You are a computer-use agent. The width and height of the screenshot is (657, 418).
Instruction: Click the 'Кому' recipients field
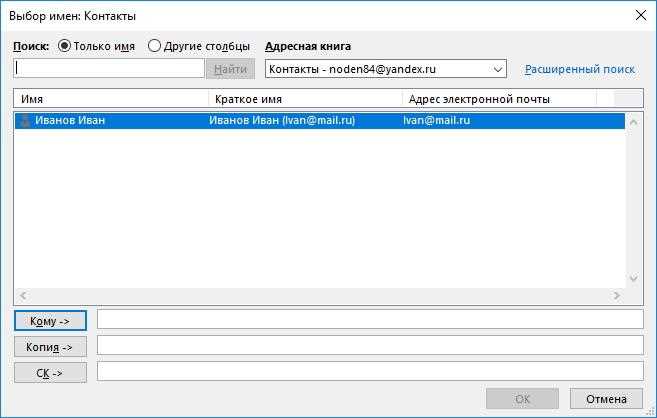tap(370, 319)
